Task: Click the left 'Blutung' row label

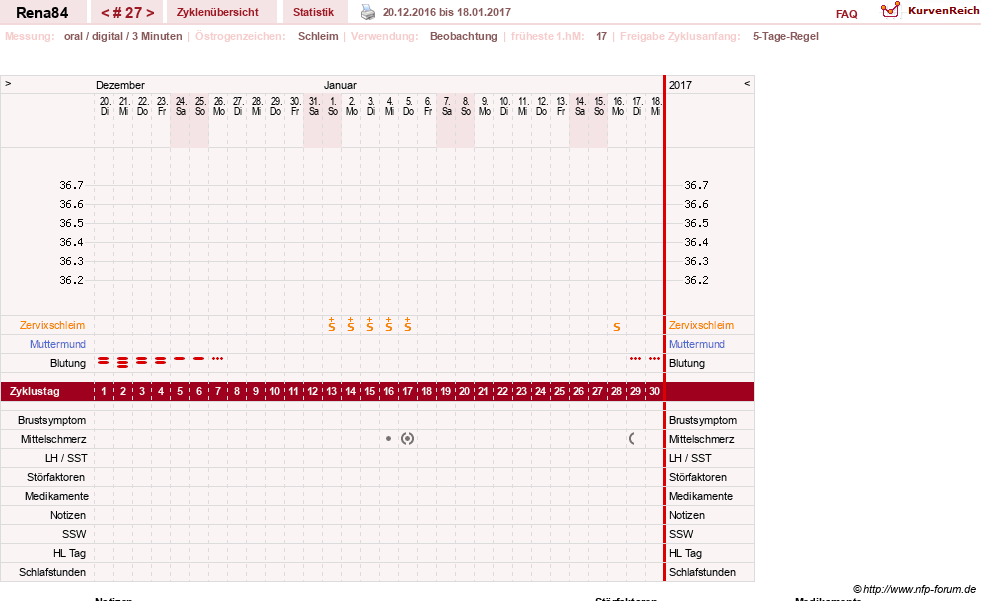Action: tap(68, 363)
